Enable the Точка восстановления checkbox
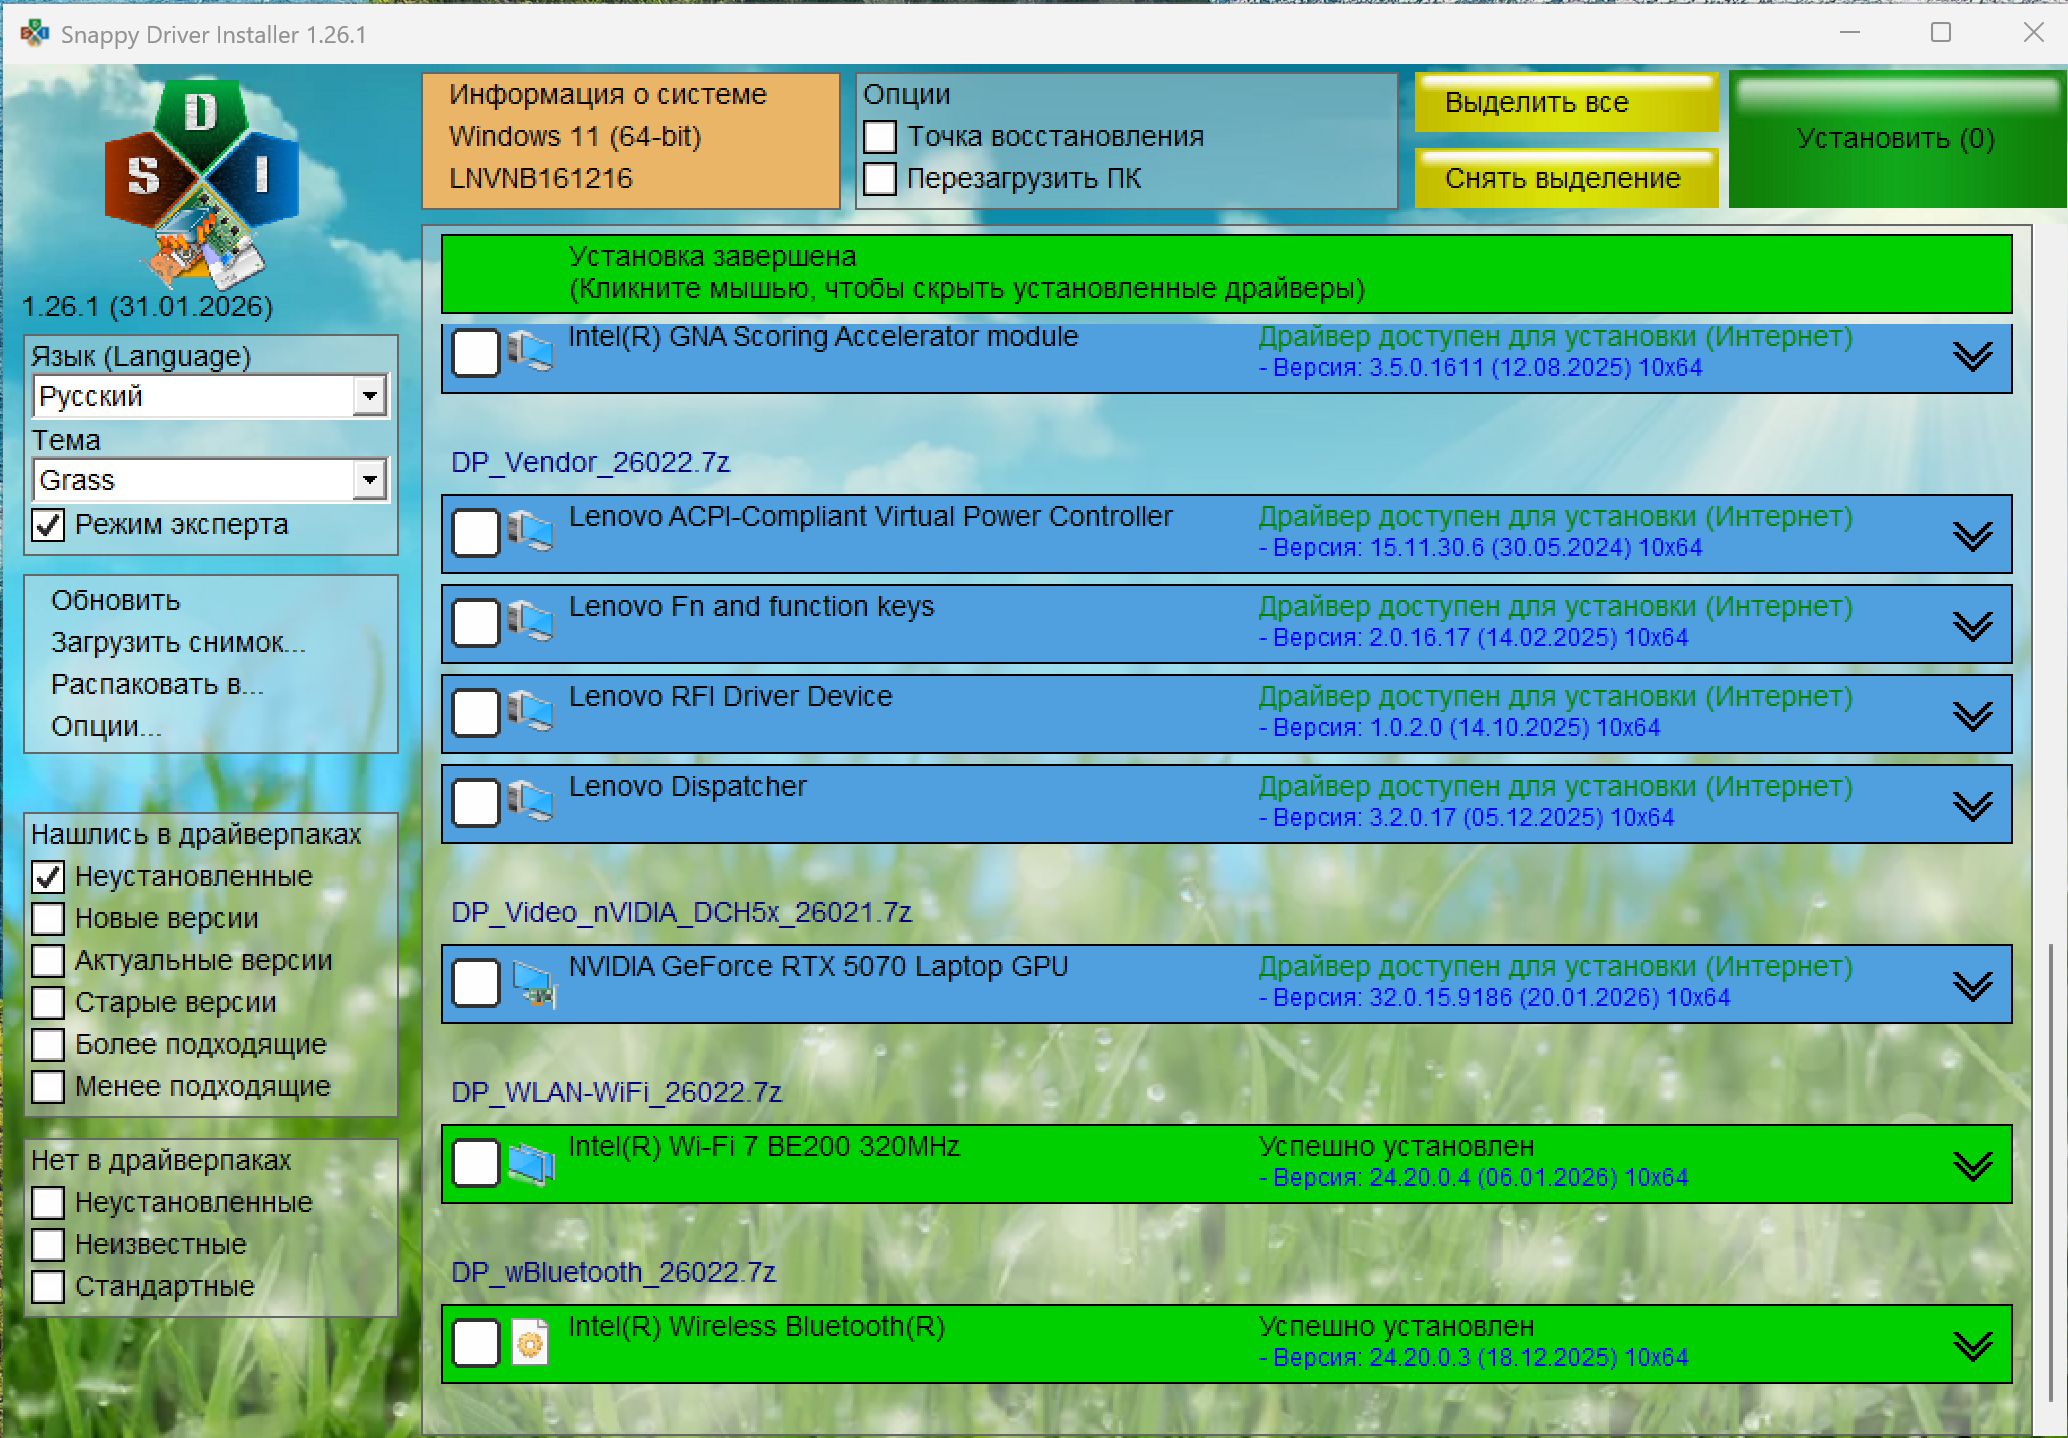 click(x=880, y=137)
